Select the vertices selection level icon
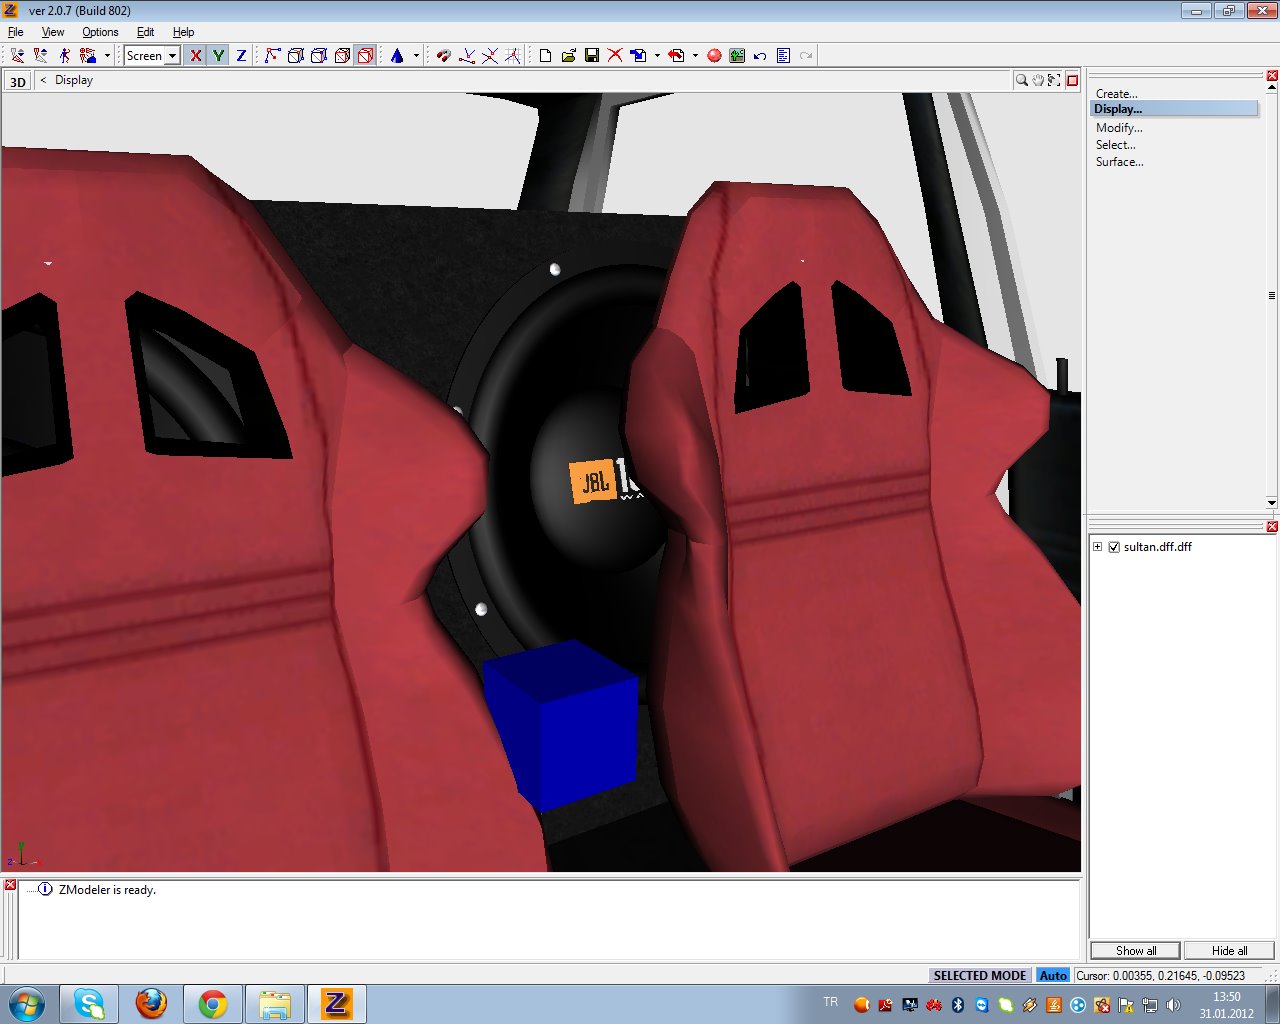1280x1024 pixels. 272,56
